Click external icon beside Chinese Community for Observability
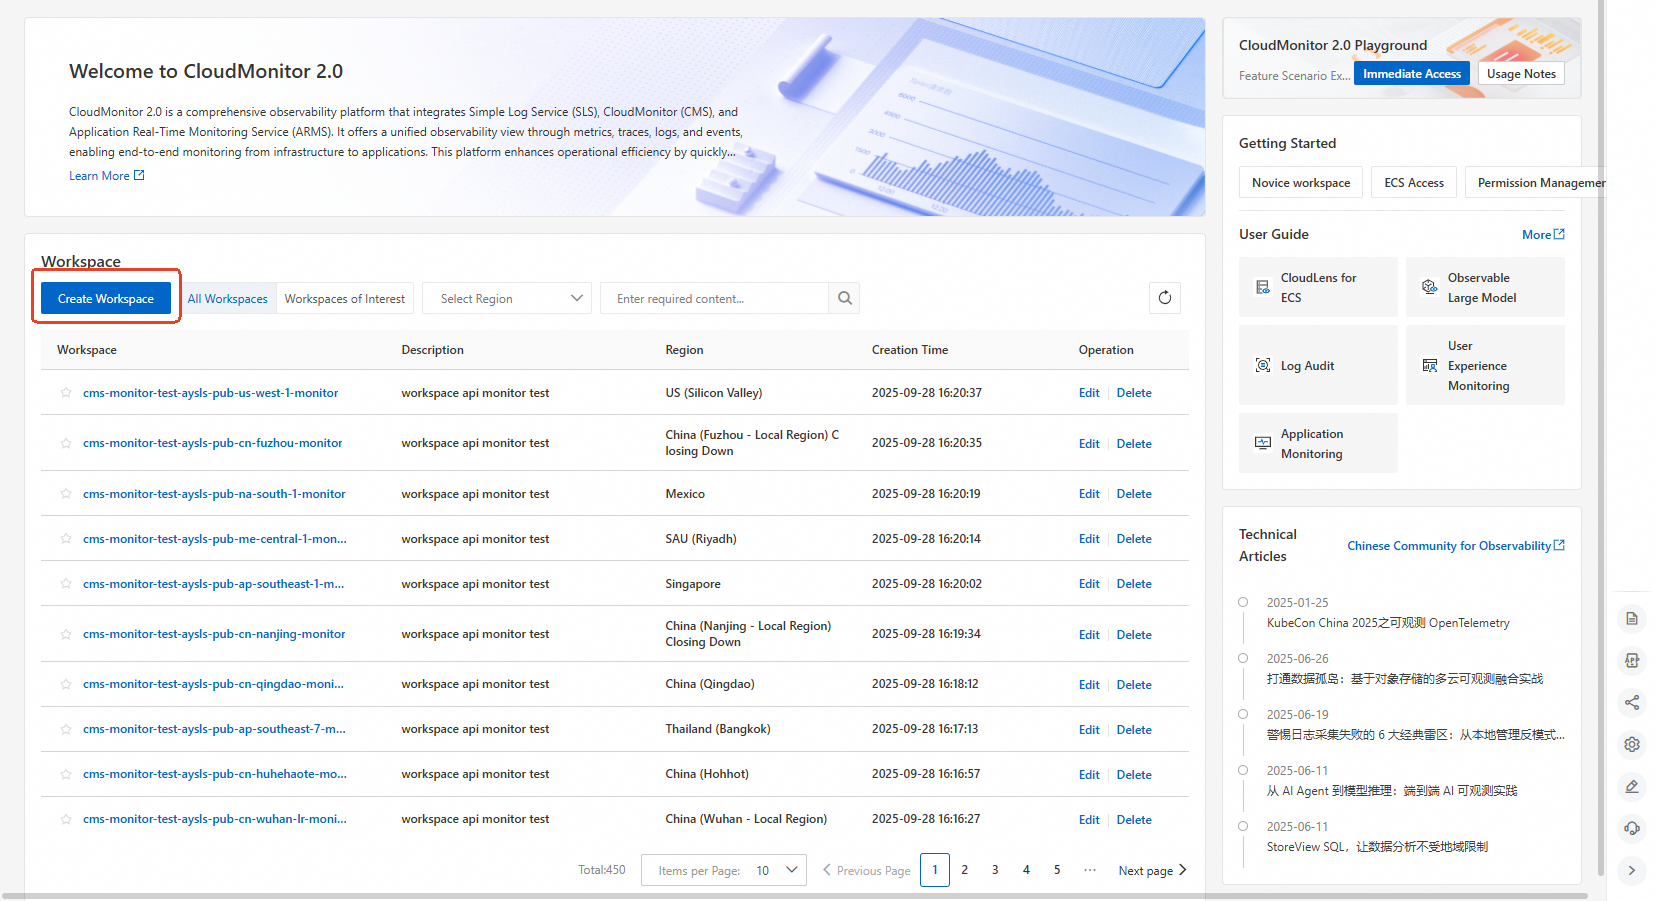The height and width of the screenshot is (901, 1656). click(x=1559, y=545)
